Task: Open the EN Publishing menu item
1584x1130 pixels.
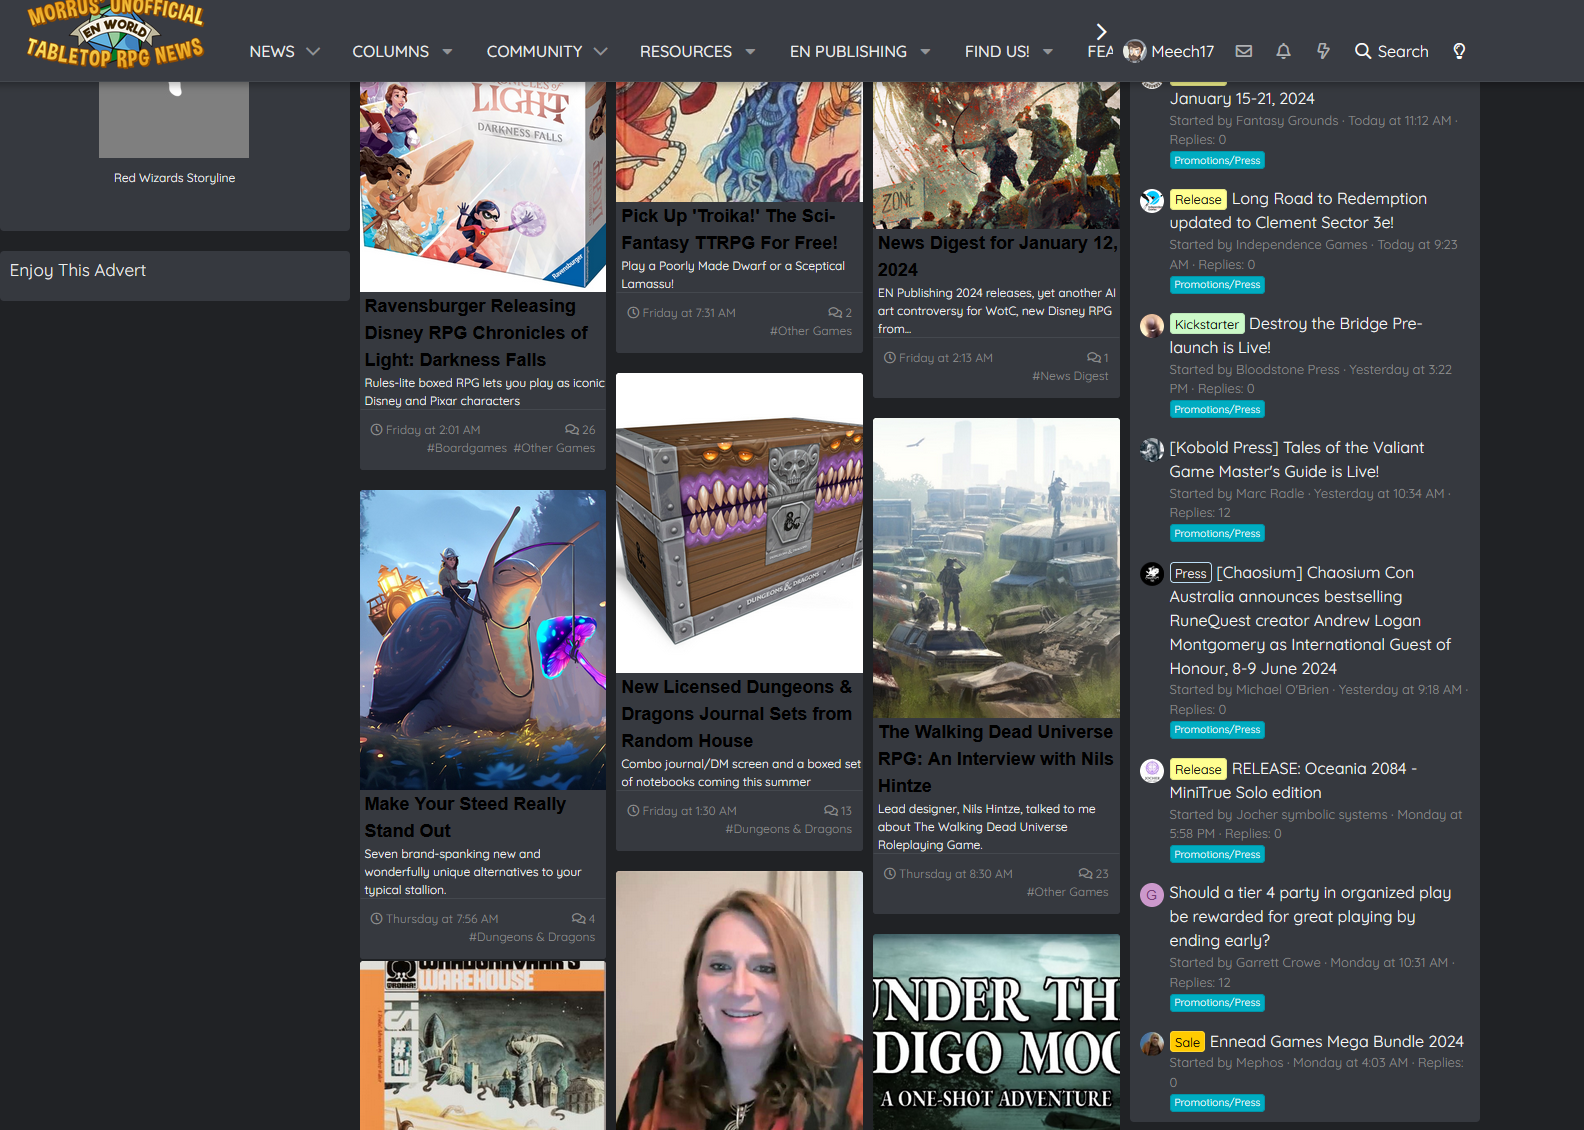Action: [x=847, y=51]
